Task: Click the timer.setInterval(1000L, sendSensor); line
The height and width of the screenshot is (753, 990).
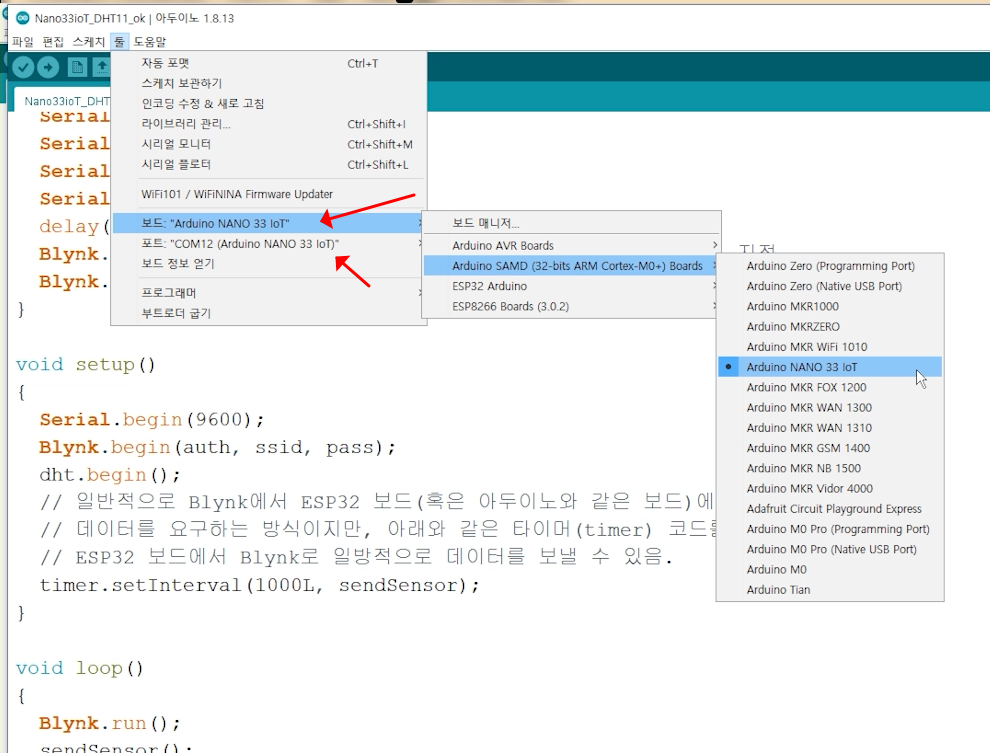Action: (259, 586)
